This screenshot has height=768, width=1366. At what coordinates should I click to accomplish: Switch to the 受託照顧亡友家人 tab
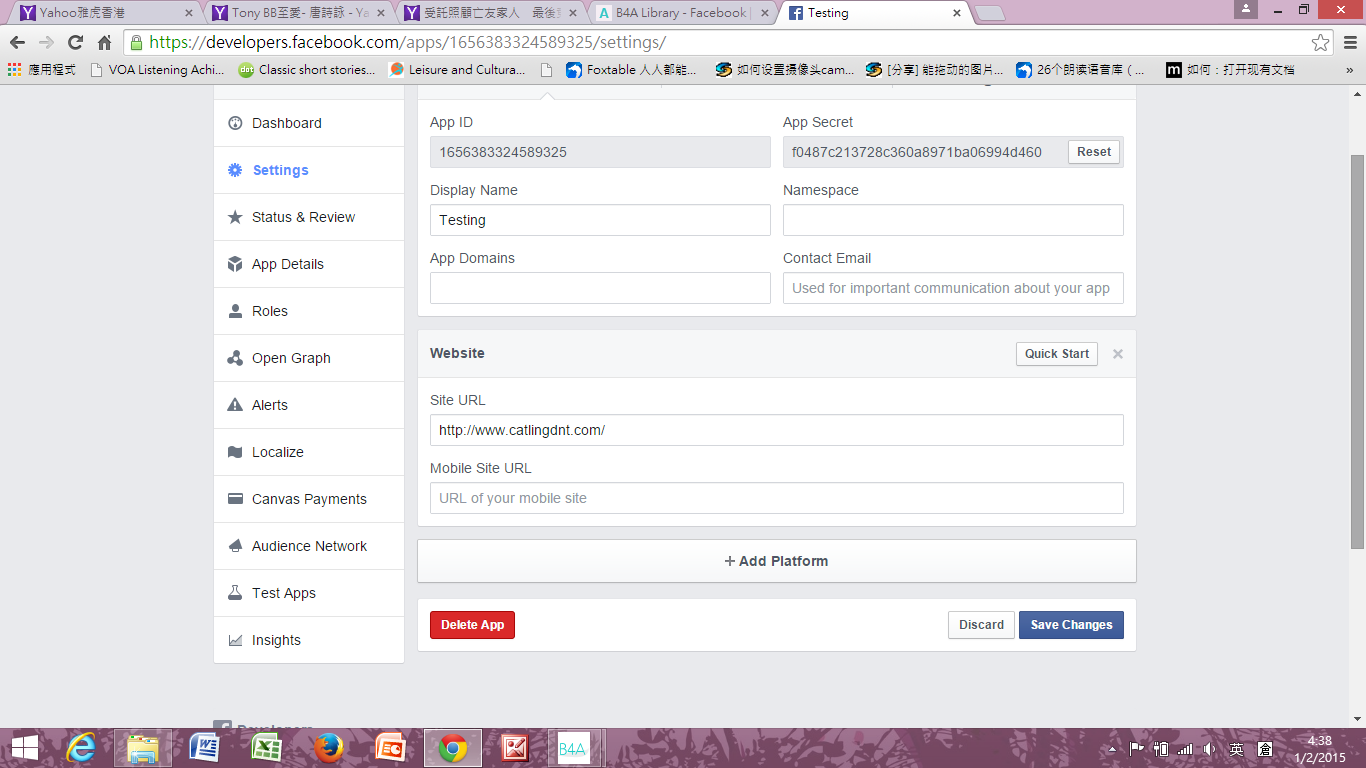pos(490,13)
